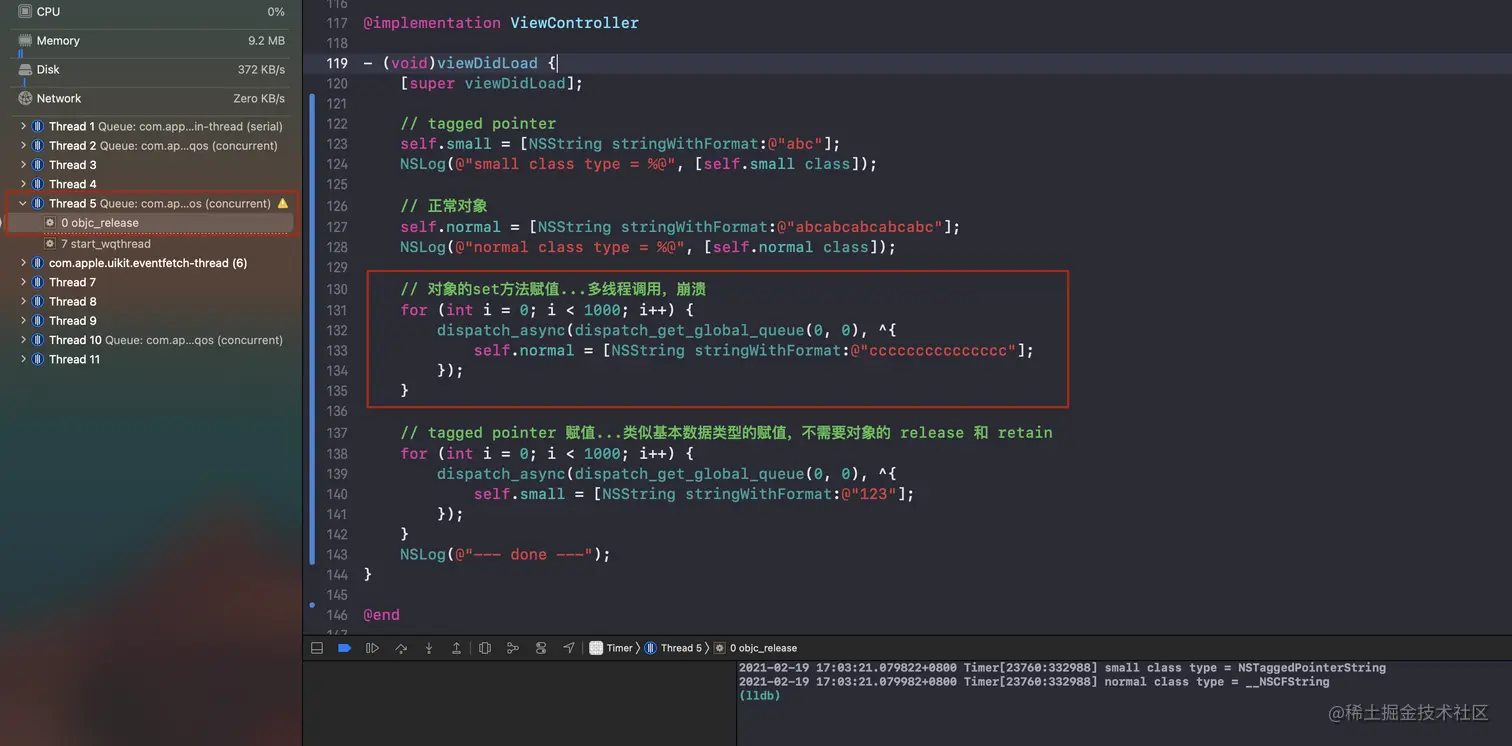Viewport: 1512px width, 746px height.
Task: Select com.apple.uikit.eventfetch-thread (6)
Action: tap(151, 263)
